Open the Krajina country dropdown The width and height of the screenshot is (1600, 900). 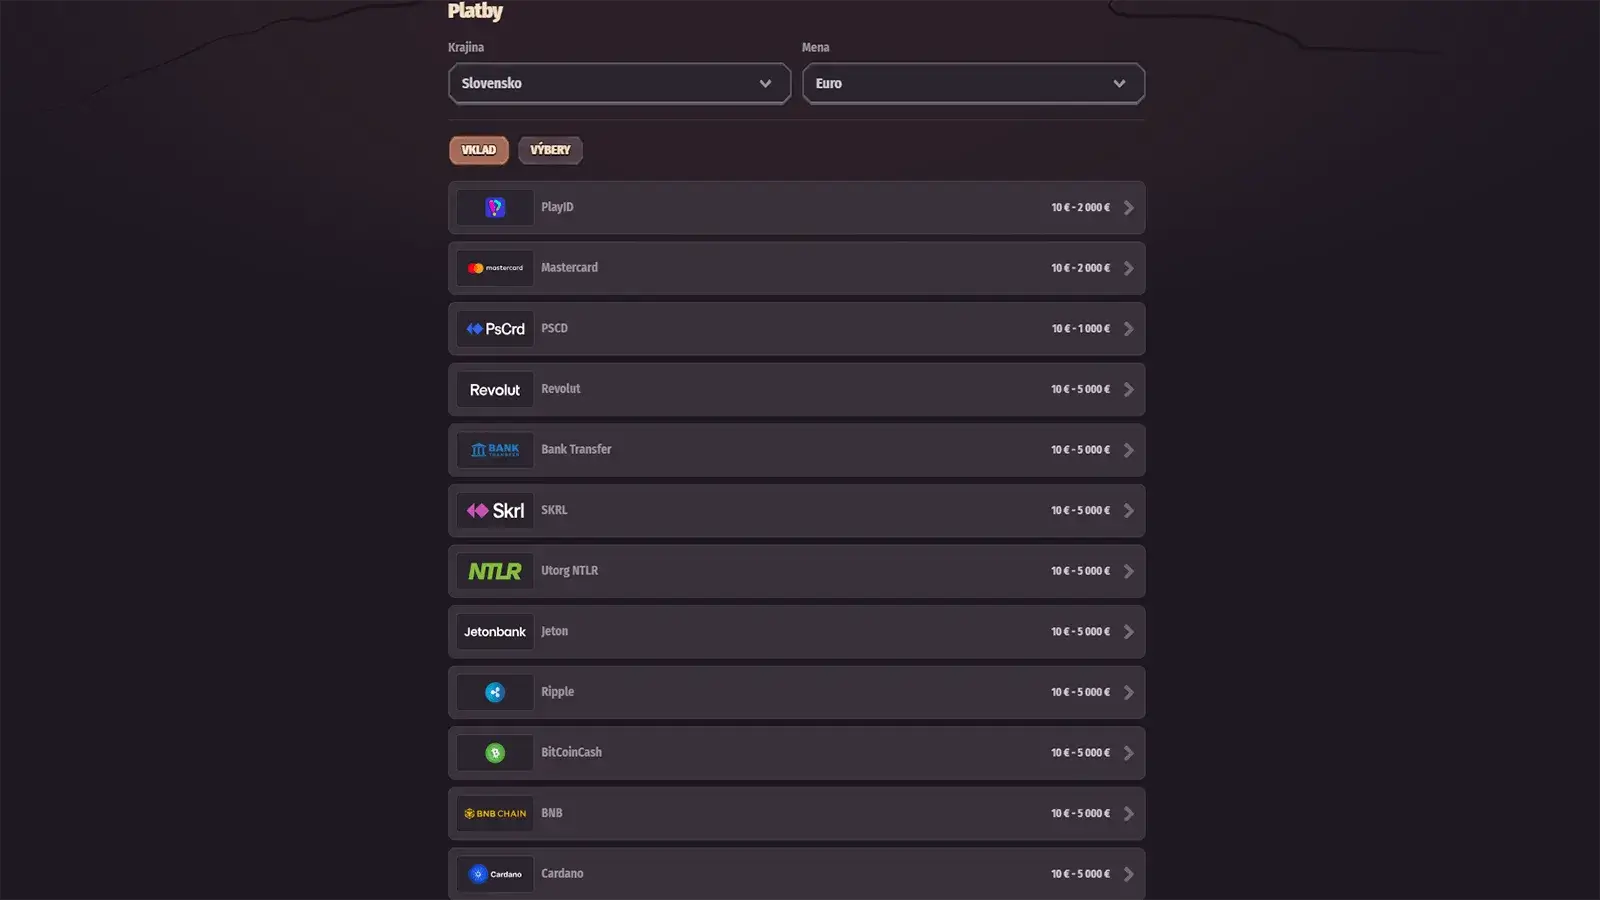pos(619,84)
